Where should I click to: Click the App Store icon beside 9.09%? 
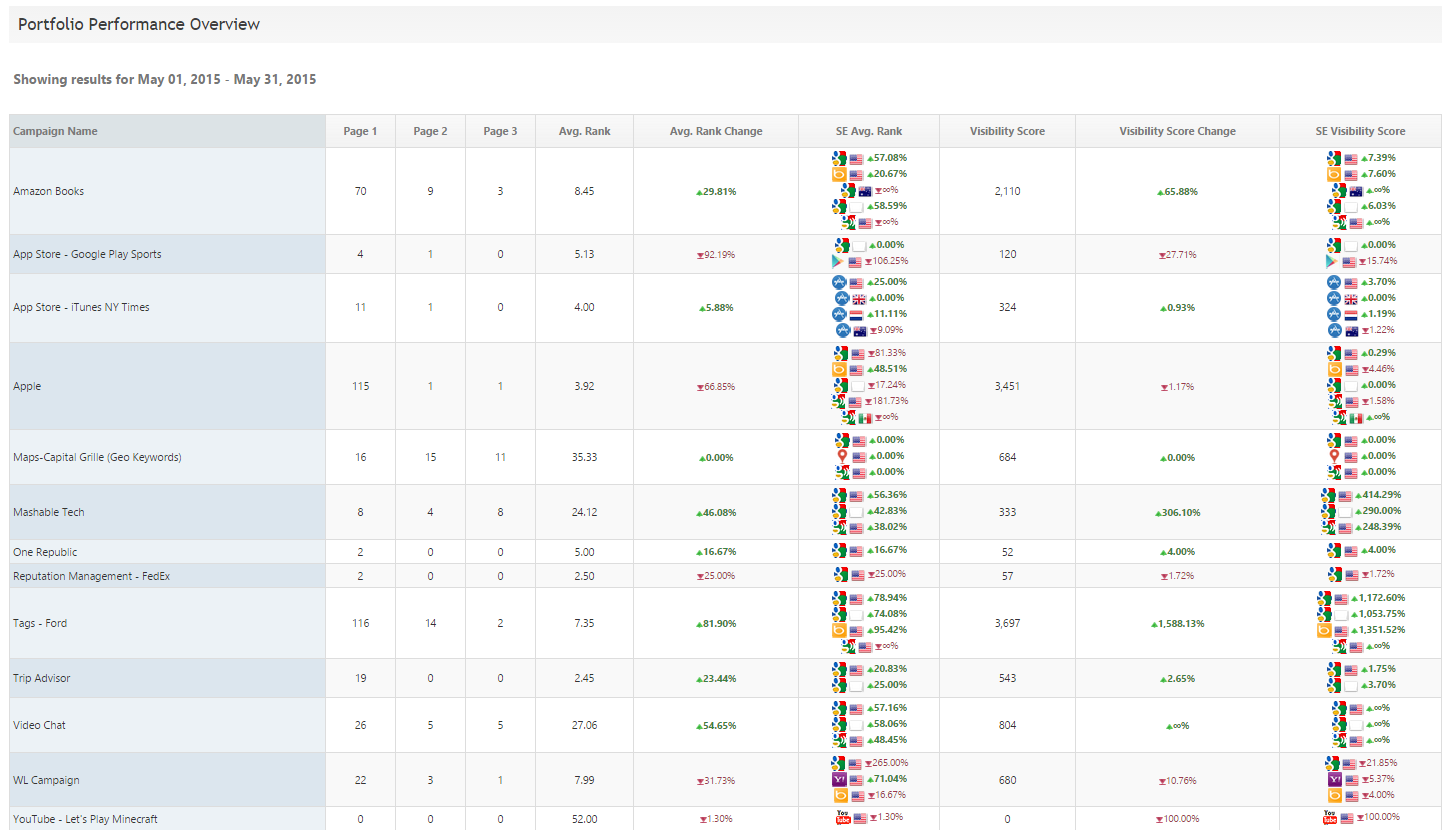[842, 330]
